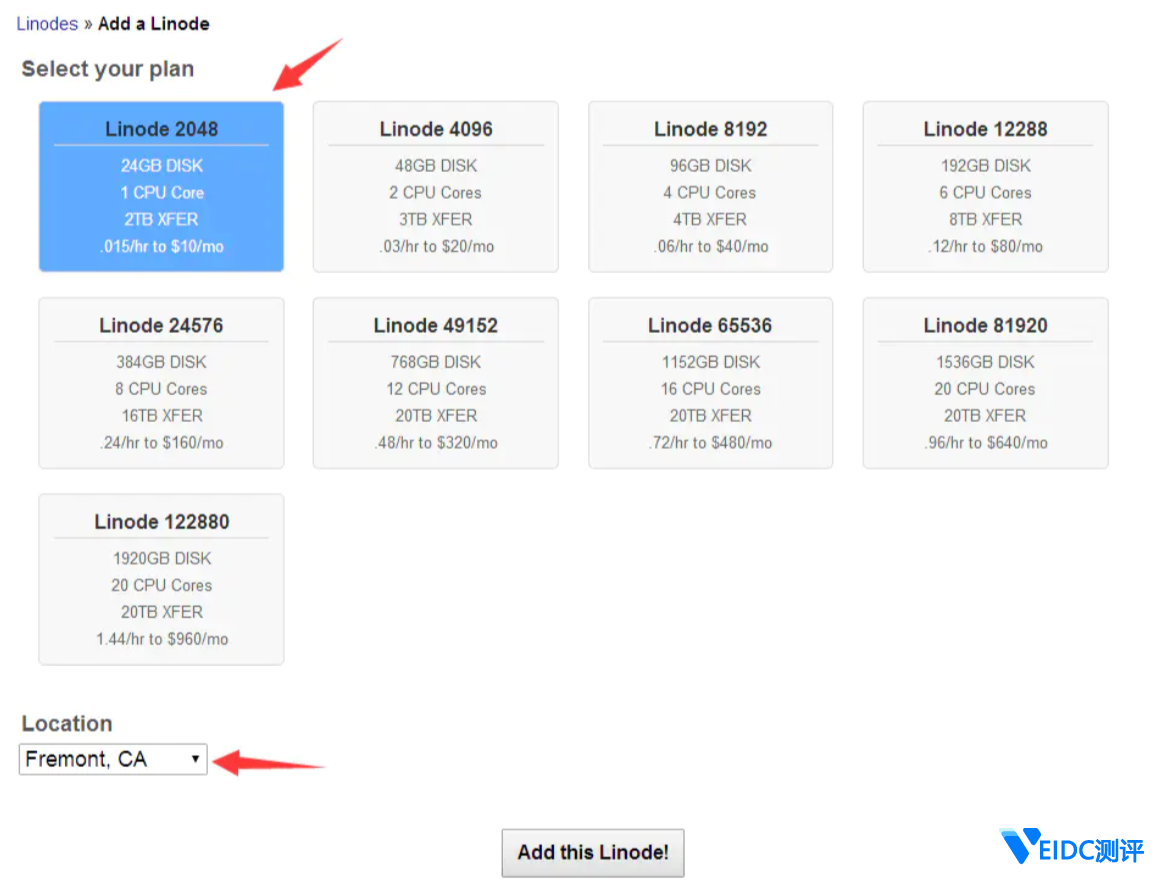This screenshot has width=1169, height=893.
Task: Click the 12 CPU Cores text
Action: 436,389
